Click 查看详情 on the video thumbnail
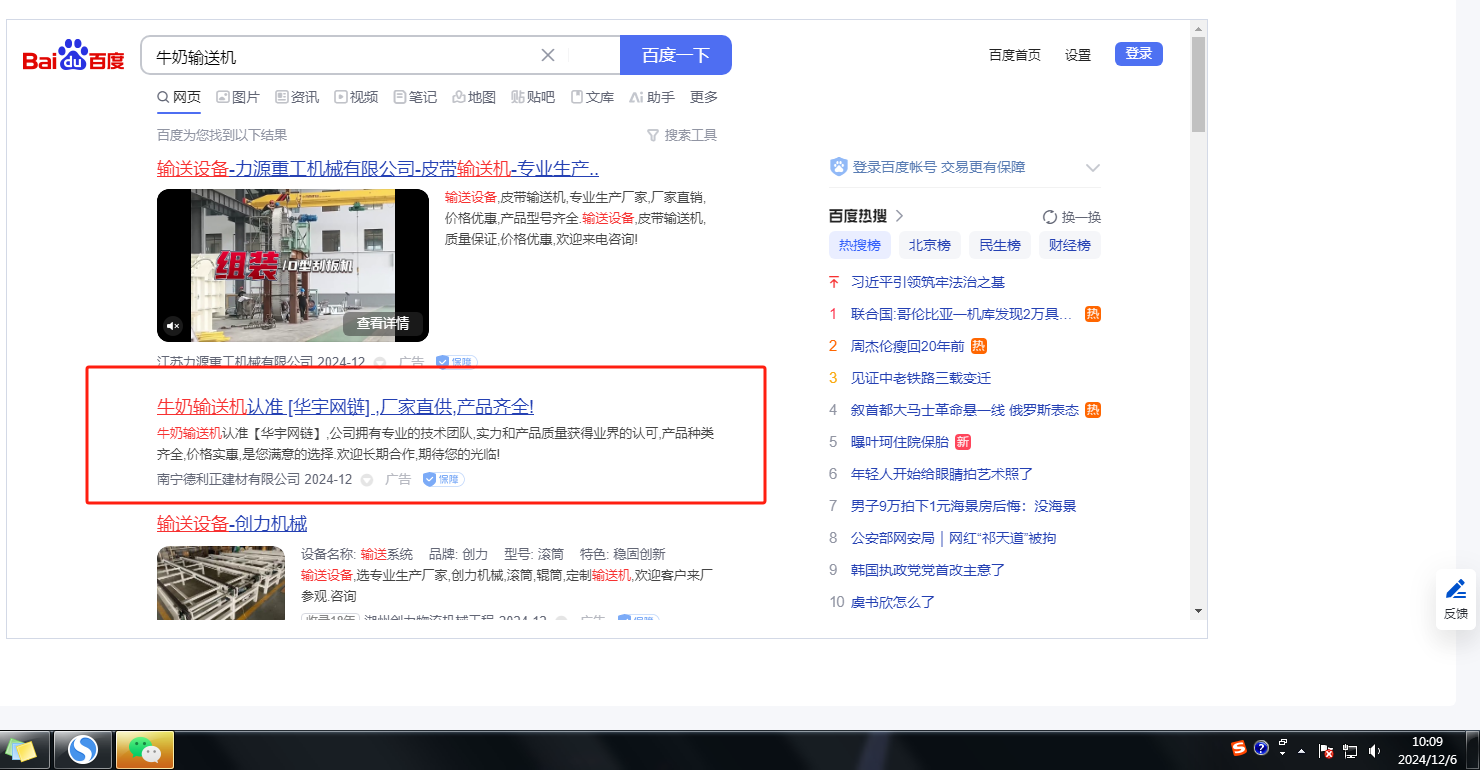This screenshot has height=770, width=1480. pos(383,323)
